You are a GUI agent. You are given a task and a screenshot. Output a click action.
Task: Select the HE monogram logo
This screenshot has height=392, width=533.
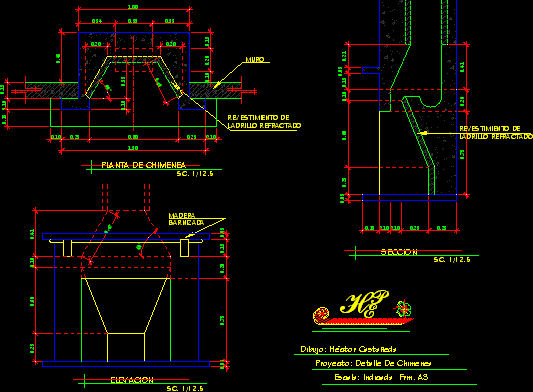[364, 304]
